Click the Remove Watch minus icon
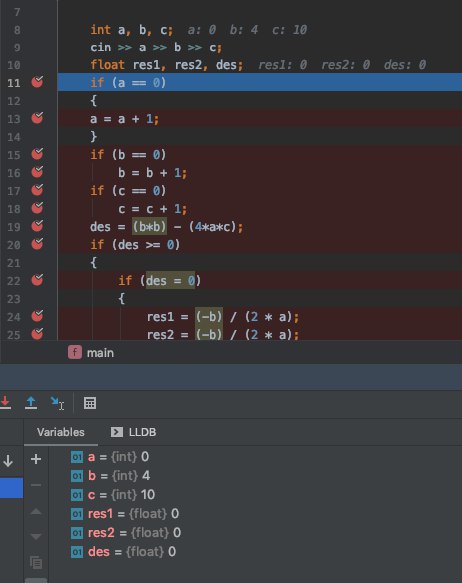This screenshot has width=462, height=583. pyautogui.click(x=36, y=485)
